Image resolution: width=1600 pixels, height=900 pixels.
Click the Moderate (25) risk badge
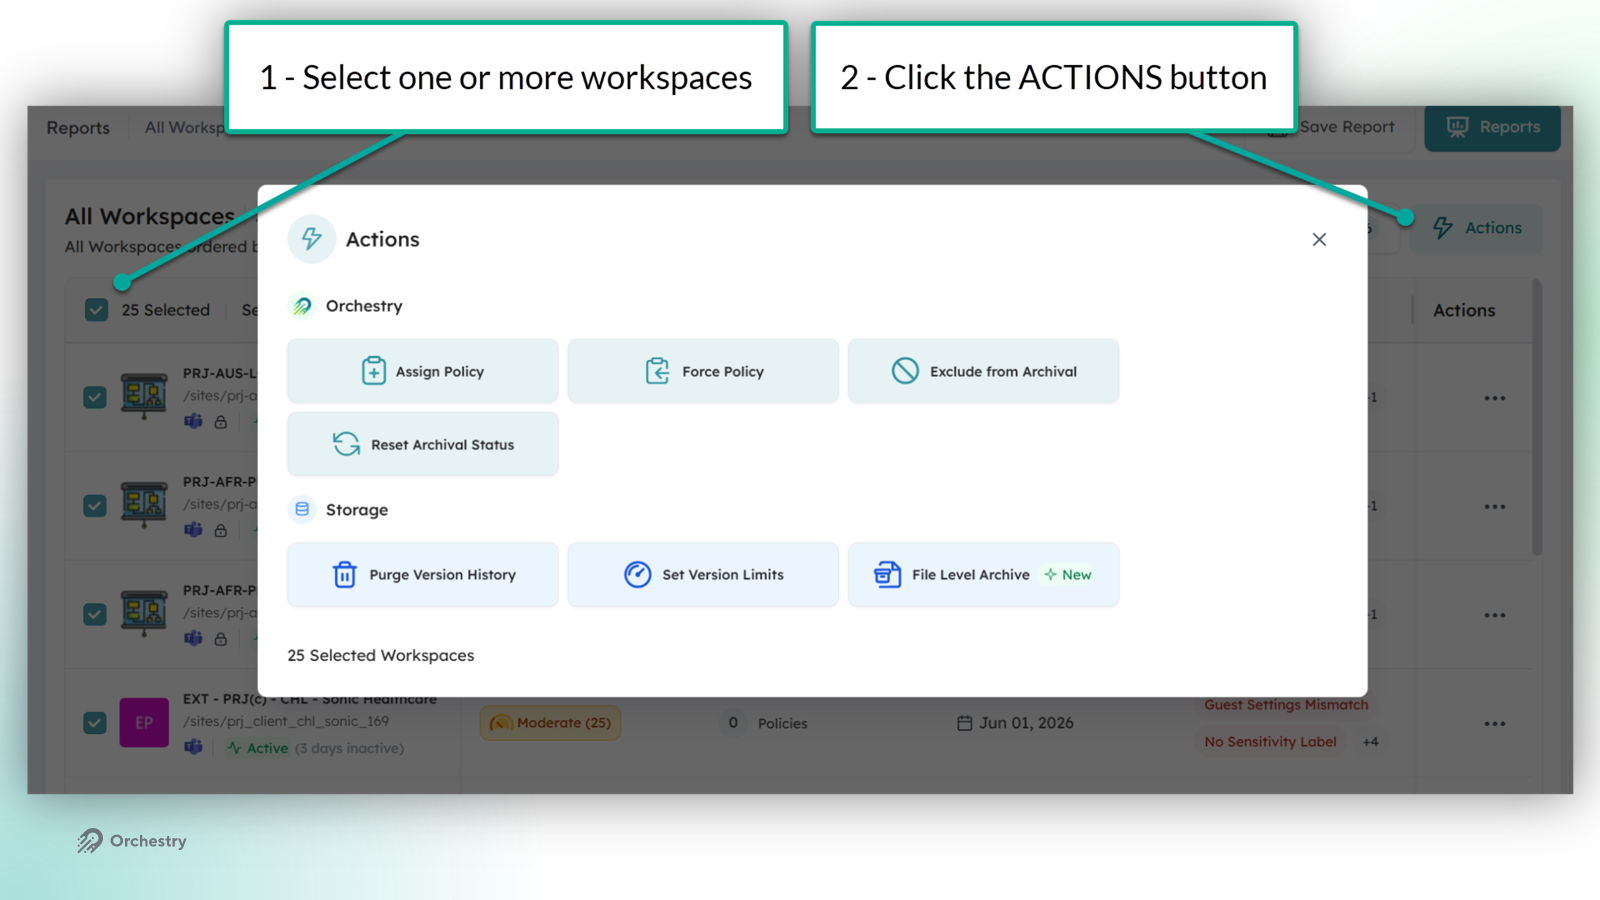click(x=550, y=723)
